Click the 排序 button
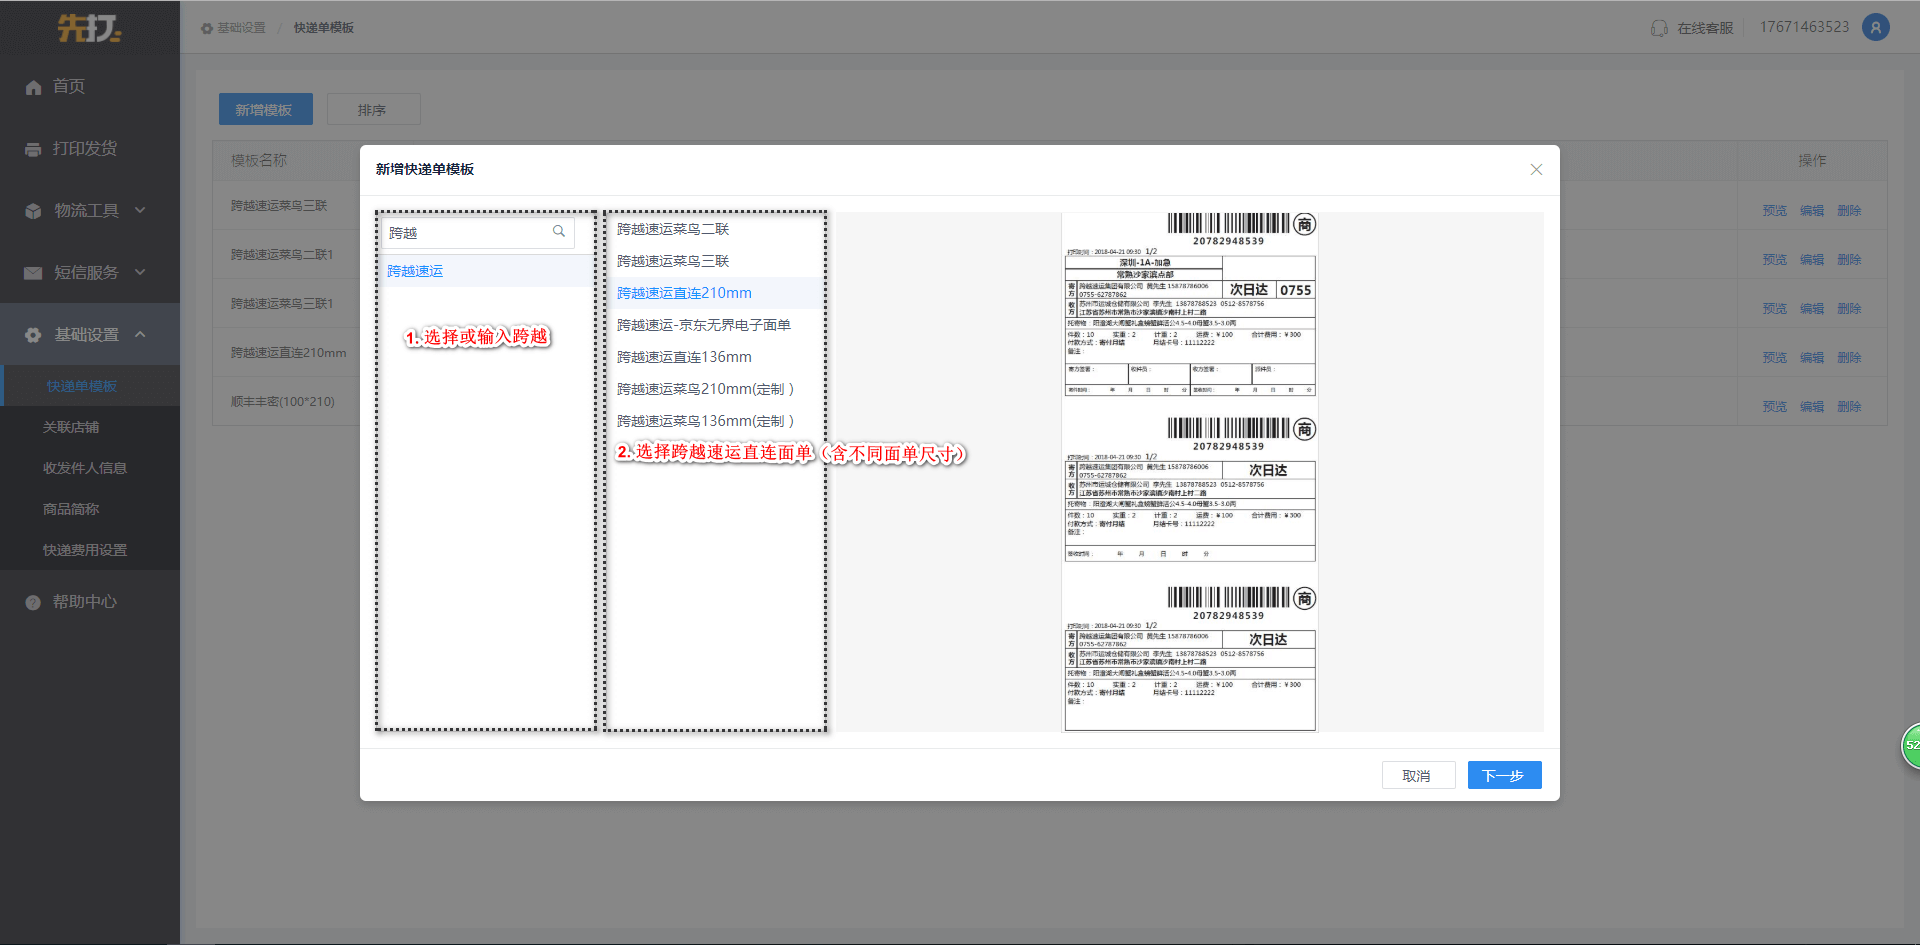This screenshot has height=945, width=1920. [373, 109]
